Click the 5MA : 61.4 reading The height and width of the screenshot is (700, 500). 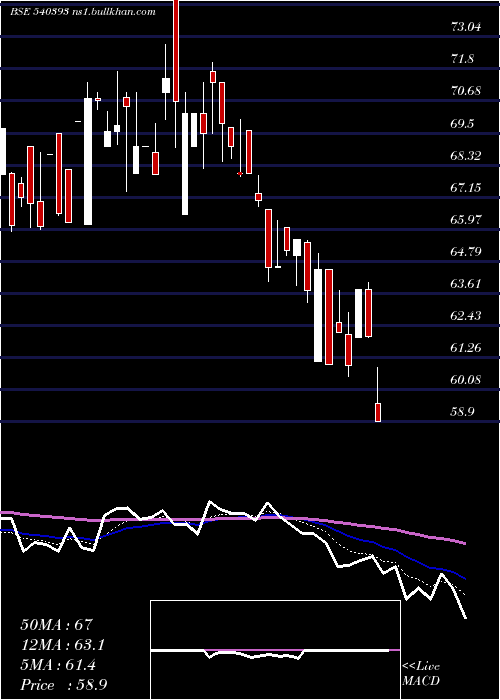click(x=58, y=665)
